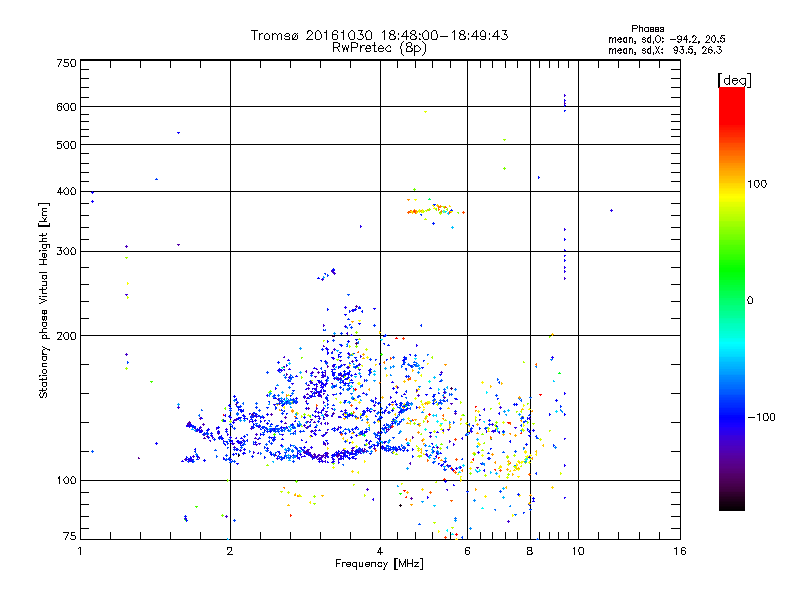Click the x-axis tick label 16

(x=680, y=551)
